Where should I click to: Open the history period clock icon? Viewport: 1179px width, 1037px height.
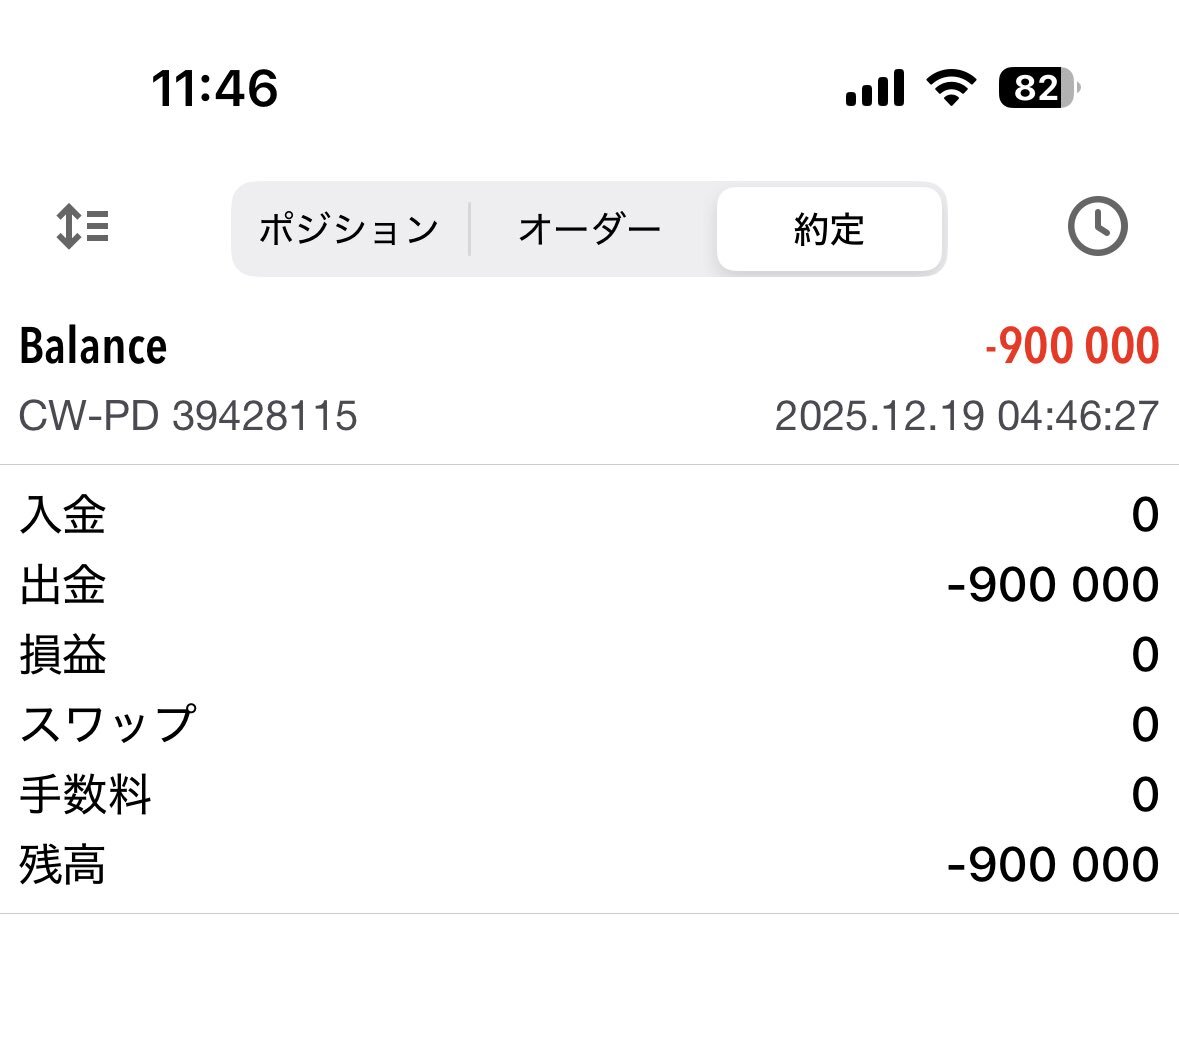point(1097,227)
